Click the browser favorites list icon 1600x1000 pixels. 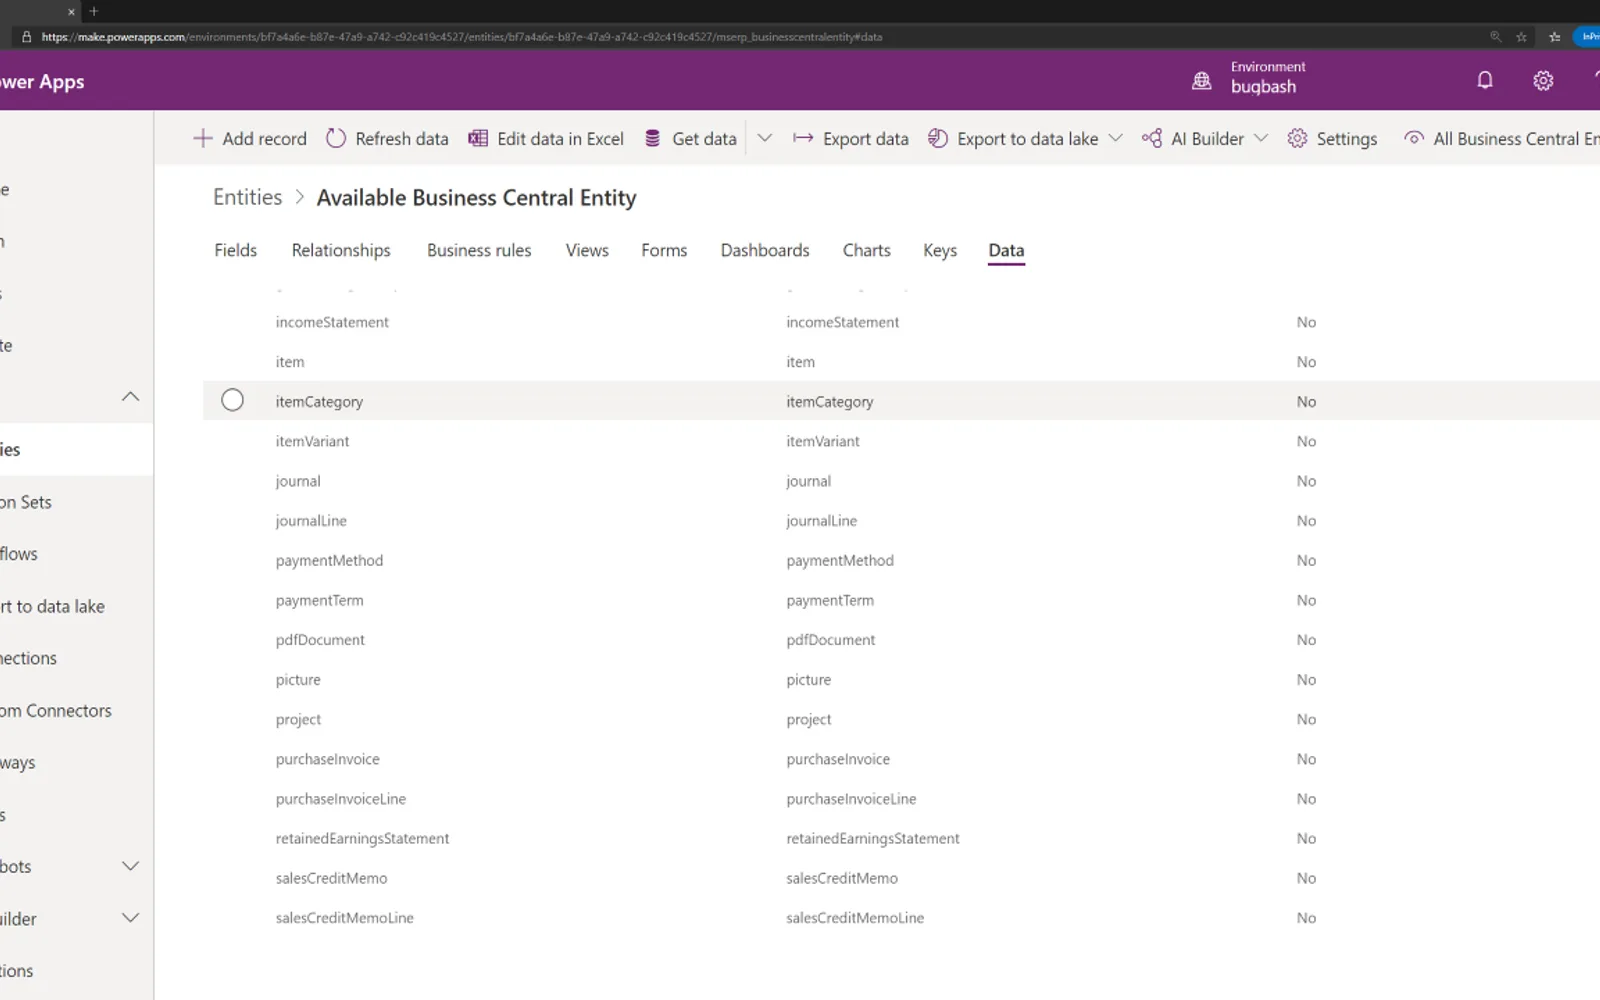[x=1554, y=36]
